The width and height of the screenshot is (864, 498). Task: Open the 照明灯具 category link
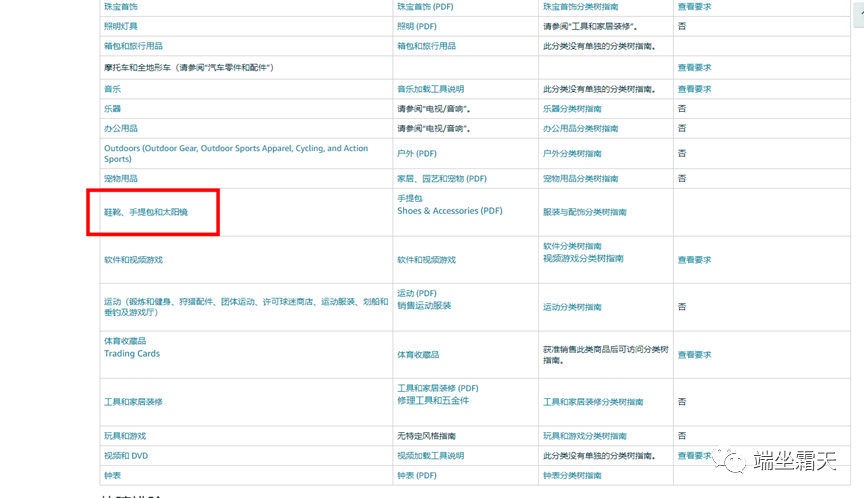121,26
